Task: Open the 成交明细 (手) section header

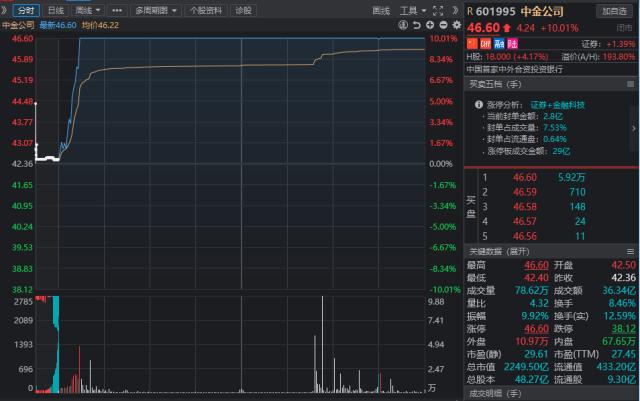Action: point(495,394)
